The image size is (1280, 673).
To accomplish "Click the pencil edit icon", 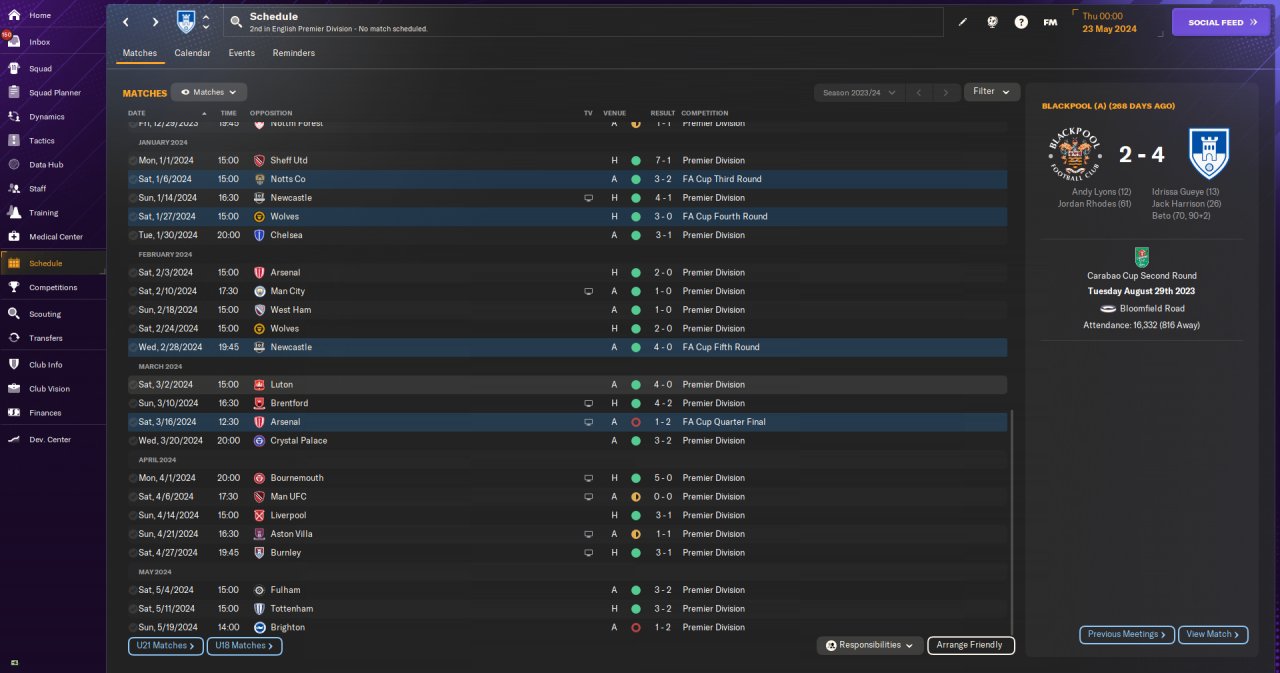I will tap(963, 22).
